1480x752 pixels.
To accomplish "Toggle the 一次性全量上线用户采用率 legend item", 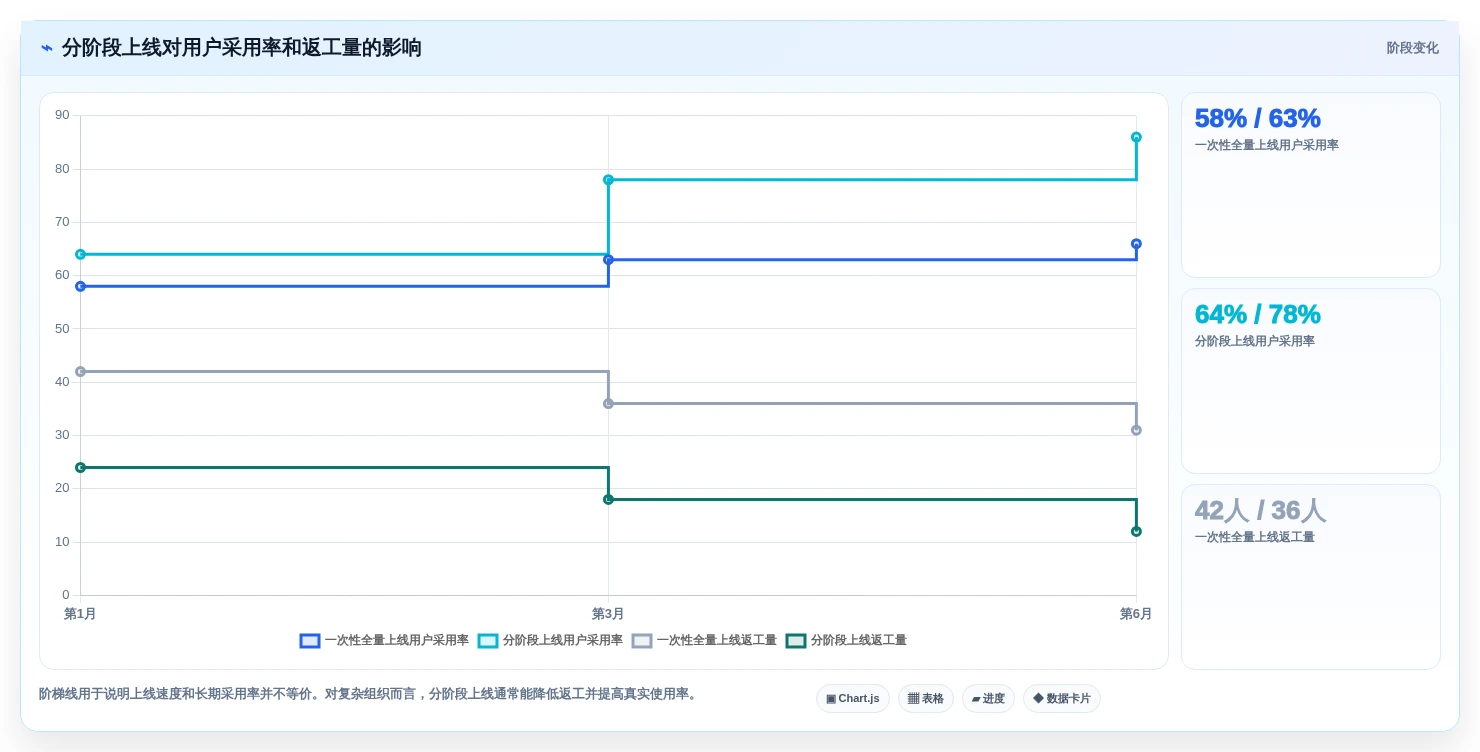I will pos(384,641).
